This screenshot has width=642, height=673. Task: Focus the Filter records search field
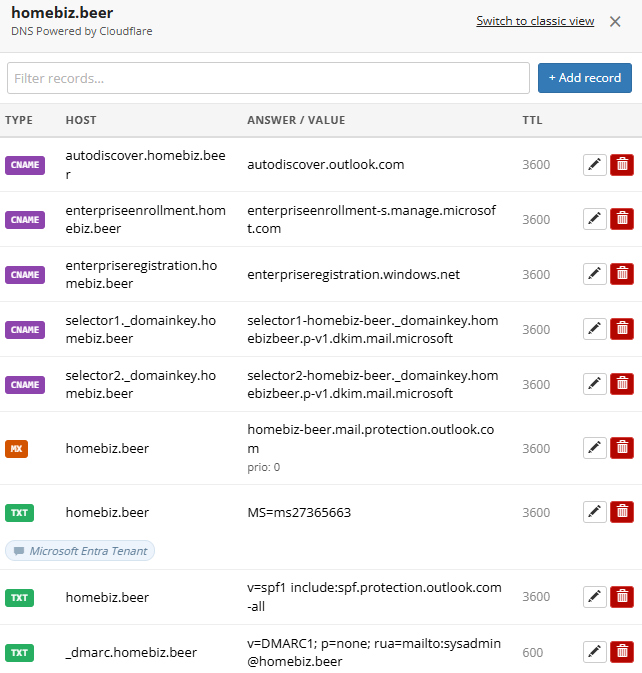point(268,78)
